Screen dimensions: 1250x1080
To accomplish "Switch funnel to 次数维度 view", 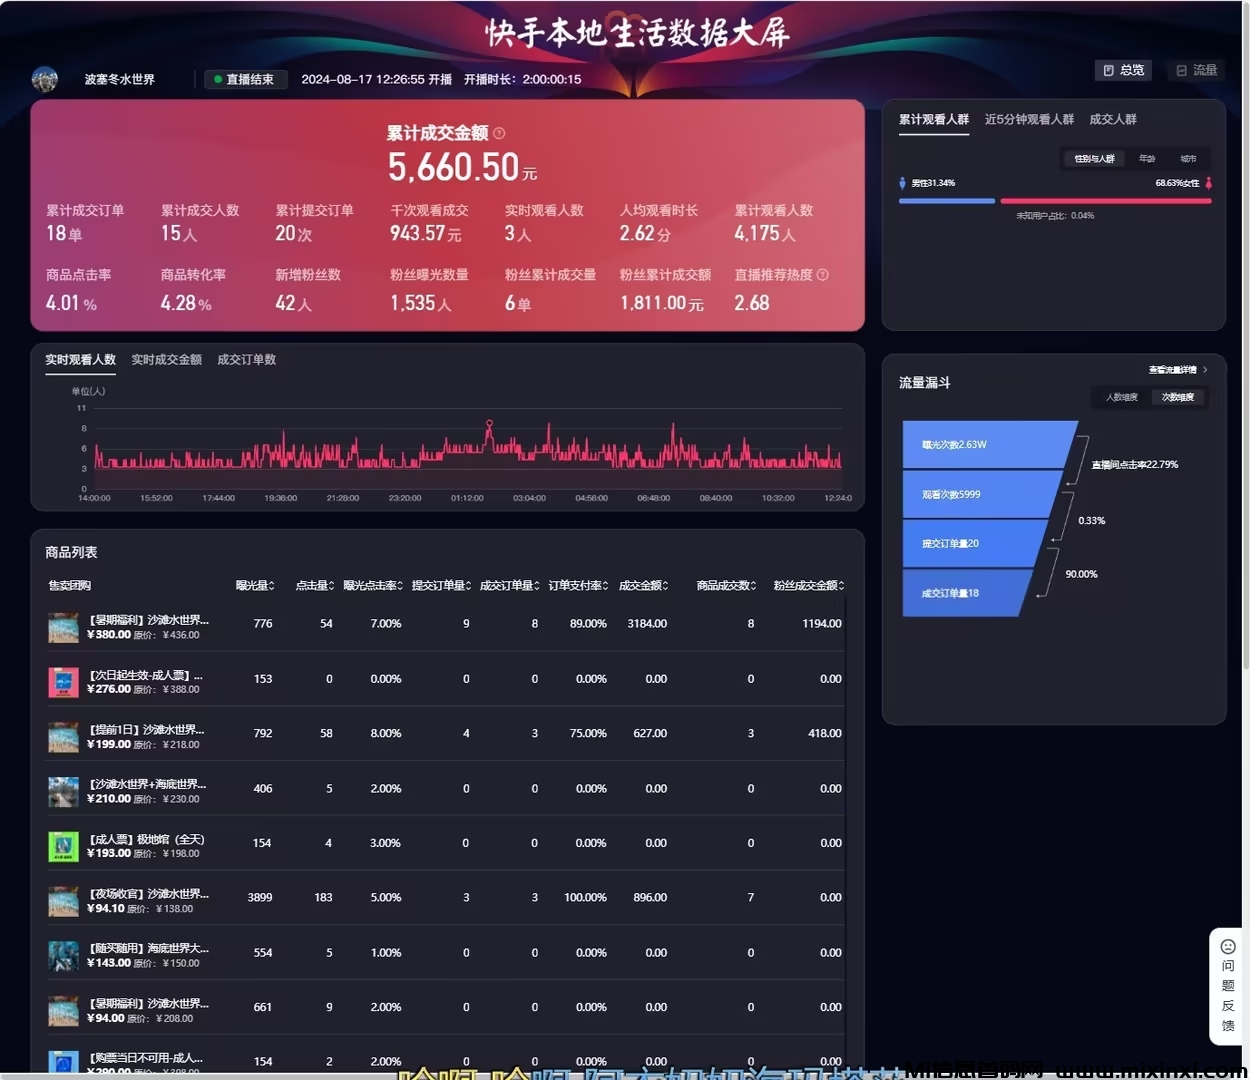I will click(1177, 397).
